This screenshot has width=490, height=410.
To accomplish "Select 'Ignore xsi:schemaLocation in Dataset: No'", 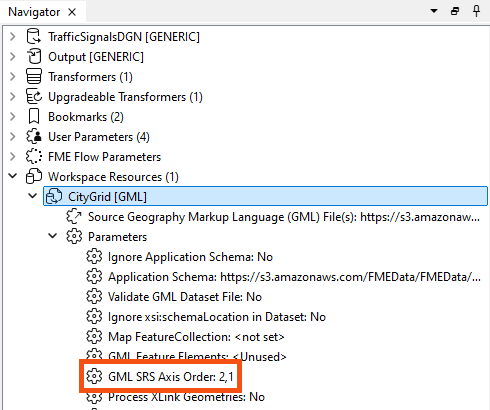I will click(x=217, y=317).
